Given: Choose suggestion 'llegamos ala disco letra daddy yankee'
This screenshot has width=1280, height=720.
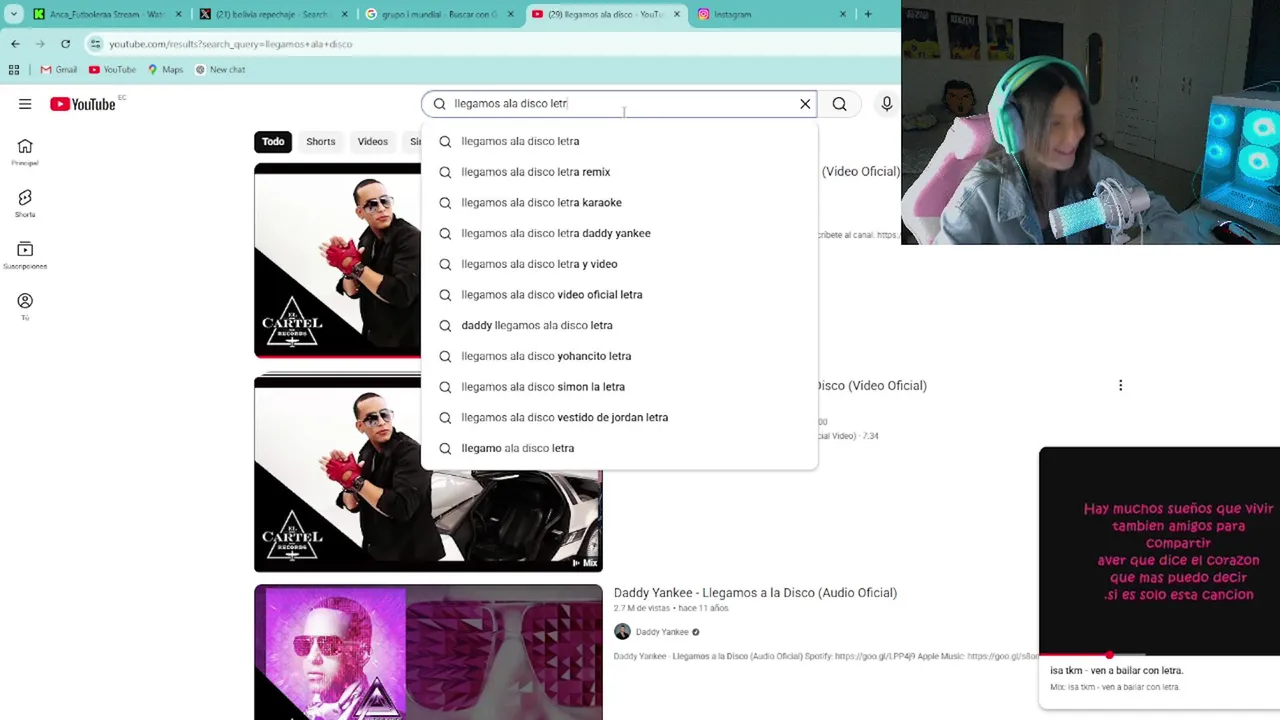Looking at the screenshot, I should coord(619,233).
